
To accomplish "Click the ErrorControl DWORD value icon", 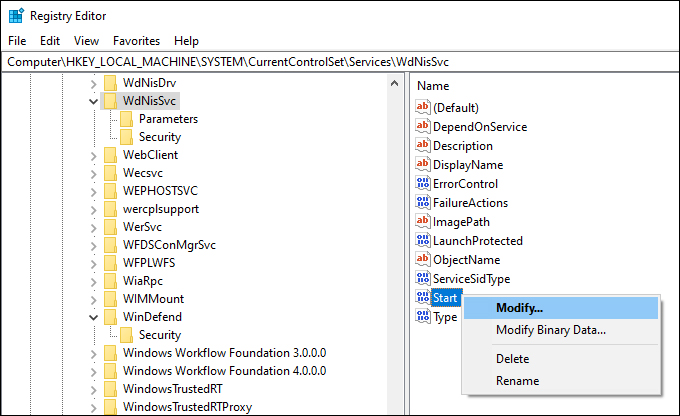I will pyautogui.click(x=423, y=183).
